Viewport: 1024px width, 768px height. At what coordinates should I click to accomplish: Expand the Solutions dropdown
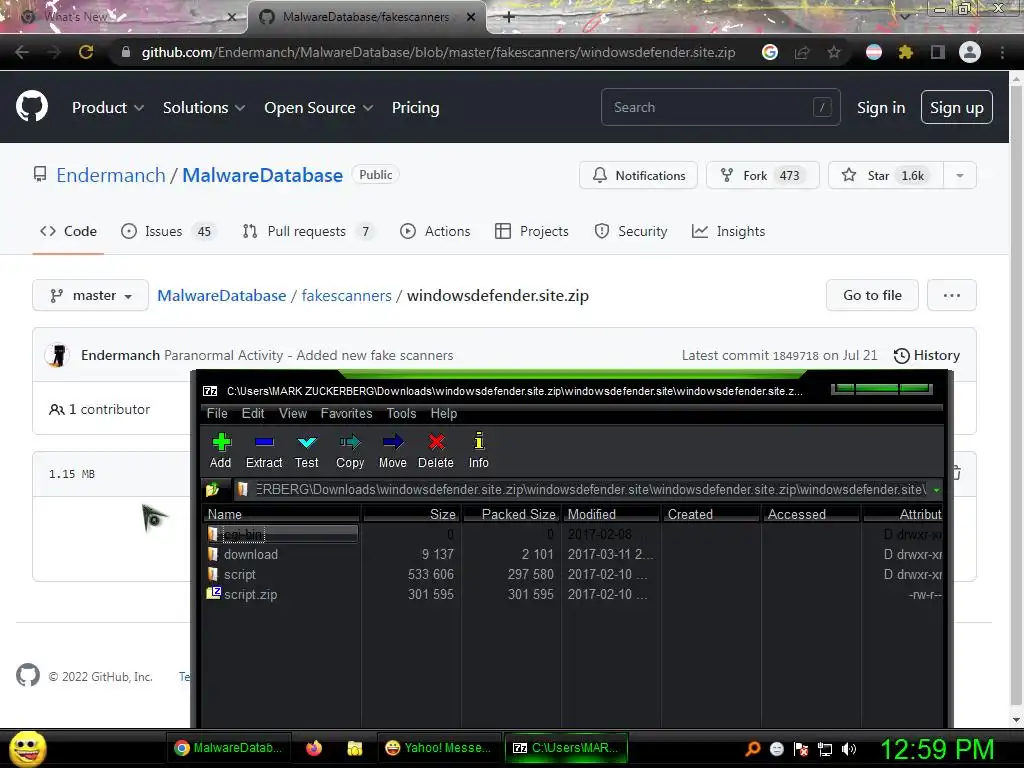[204, 108]
